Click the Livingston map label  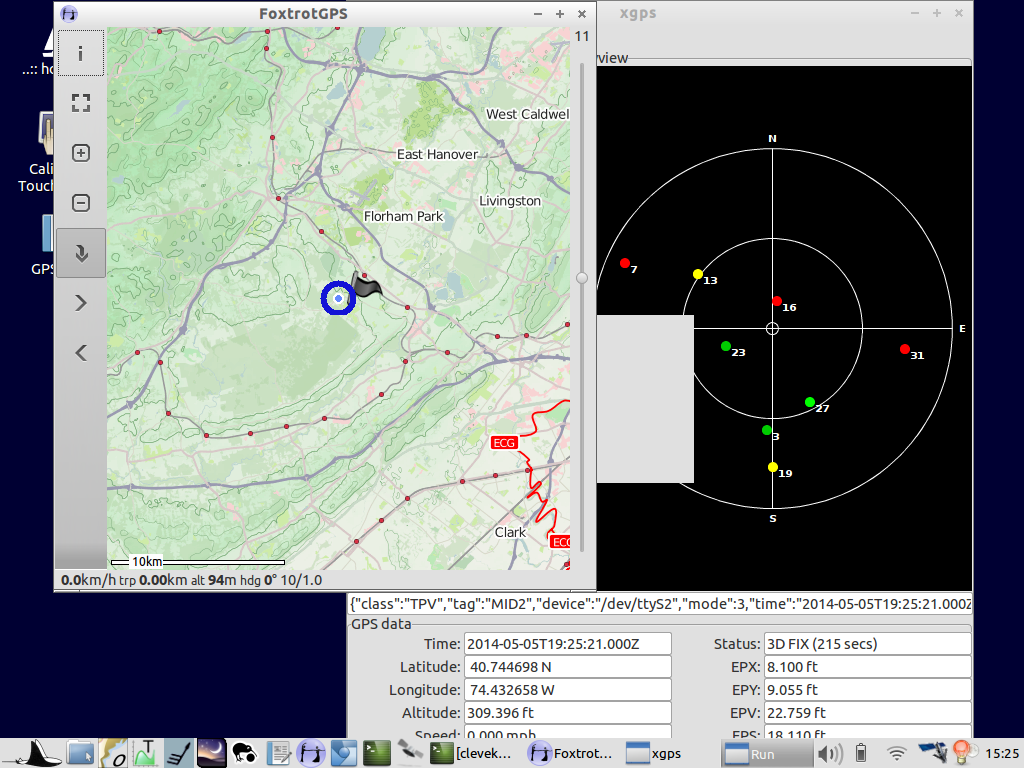[x=510, y=200]
